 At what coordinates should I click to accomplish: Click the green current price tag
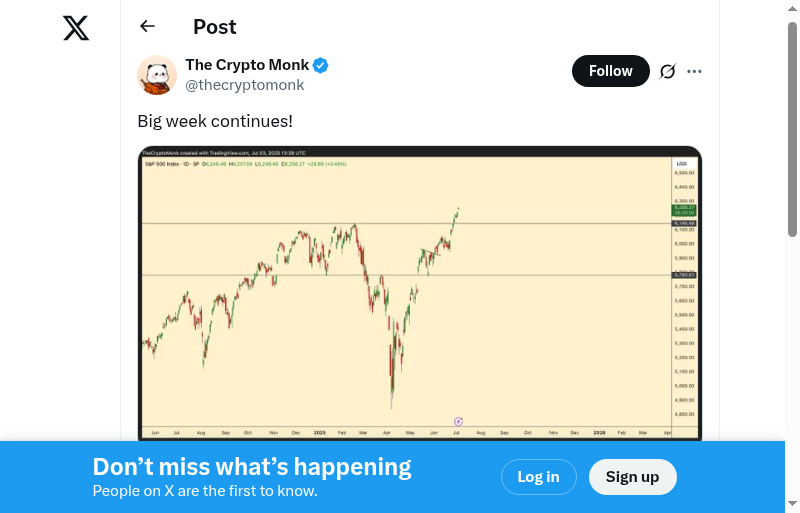(x=684, y=210)
